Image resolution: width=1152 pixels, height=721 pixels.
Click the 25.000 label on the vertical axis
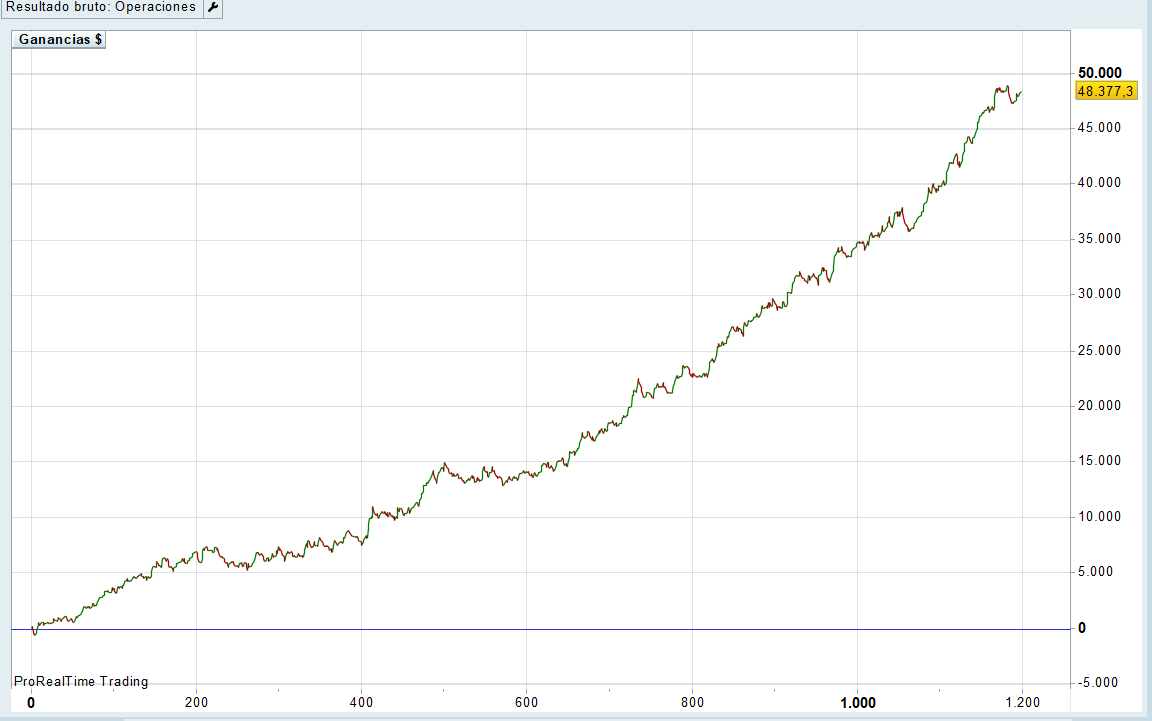[1099, 350]
